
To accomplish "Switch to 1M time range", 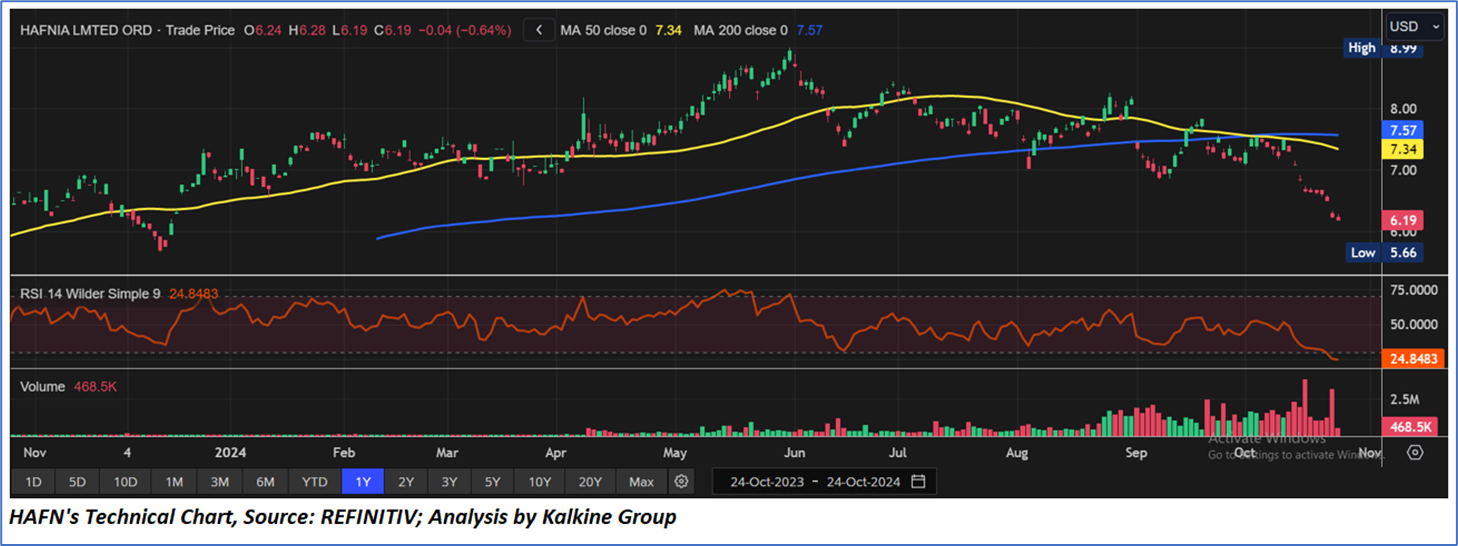I will 174,481.
